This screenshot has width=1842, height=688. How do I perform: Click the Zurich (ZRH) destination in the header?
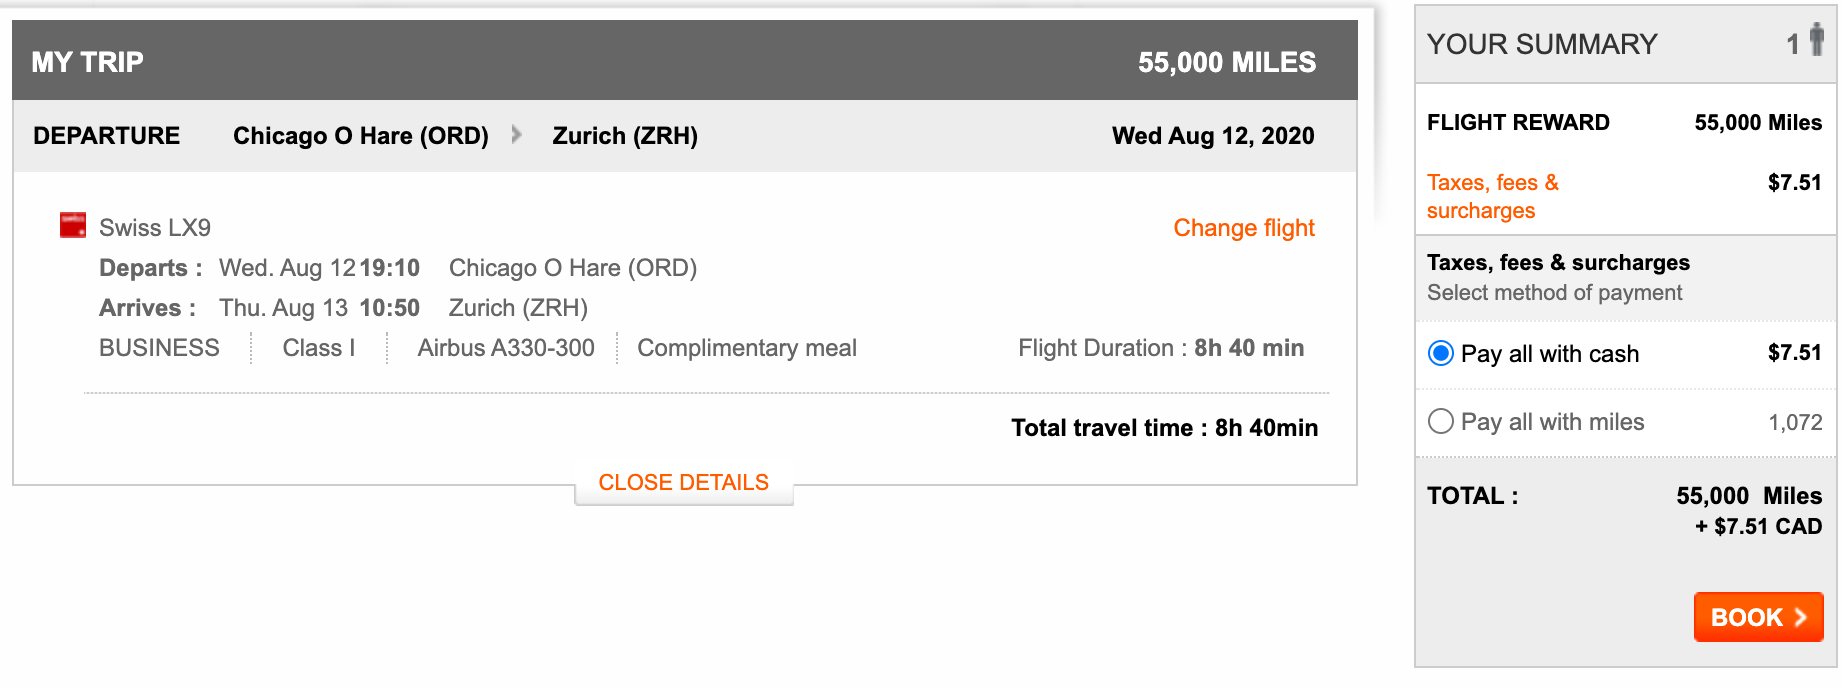coord(625,136)
